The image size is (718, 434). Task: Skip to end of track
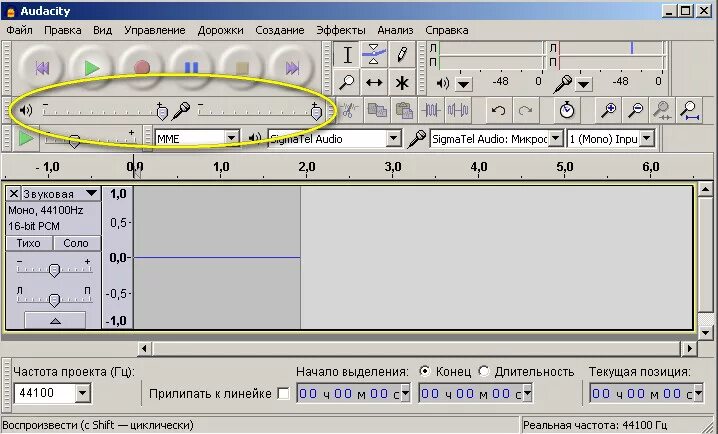(x=292, y=68)
